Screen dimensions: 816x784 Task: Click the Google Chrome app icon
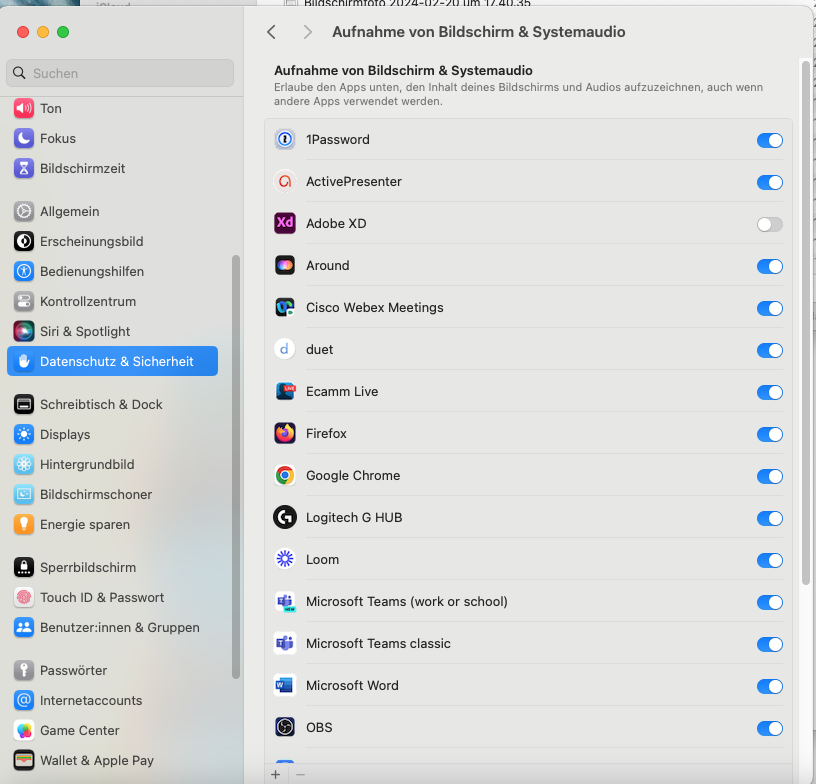pos(285,475)
